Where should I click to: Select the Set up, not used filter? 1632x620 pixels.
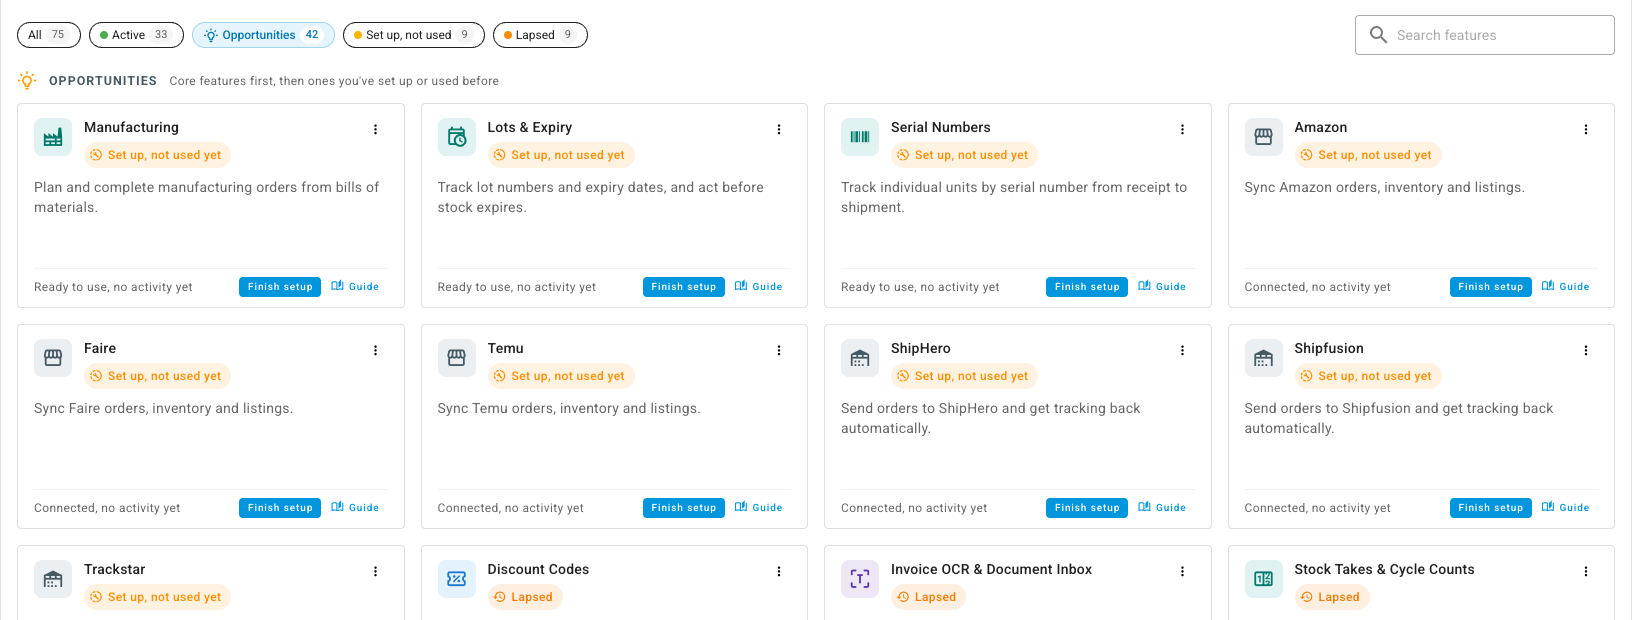pos(414,35)
